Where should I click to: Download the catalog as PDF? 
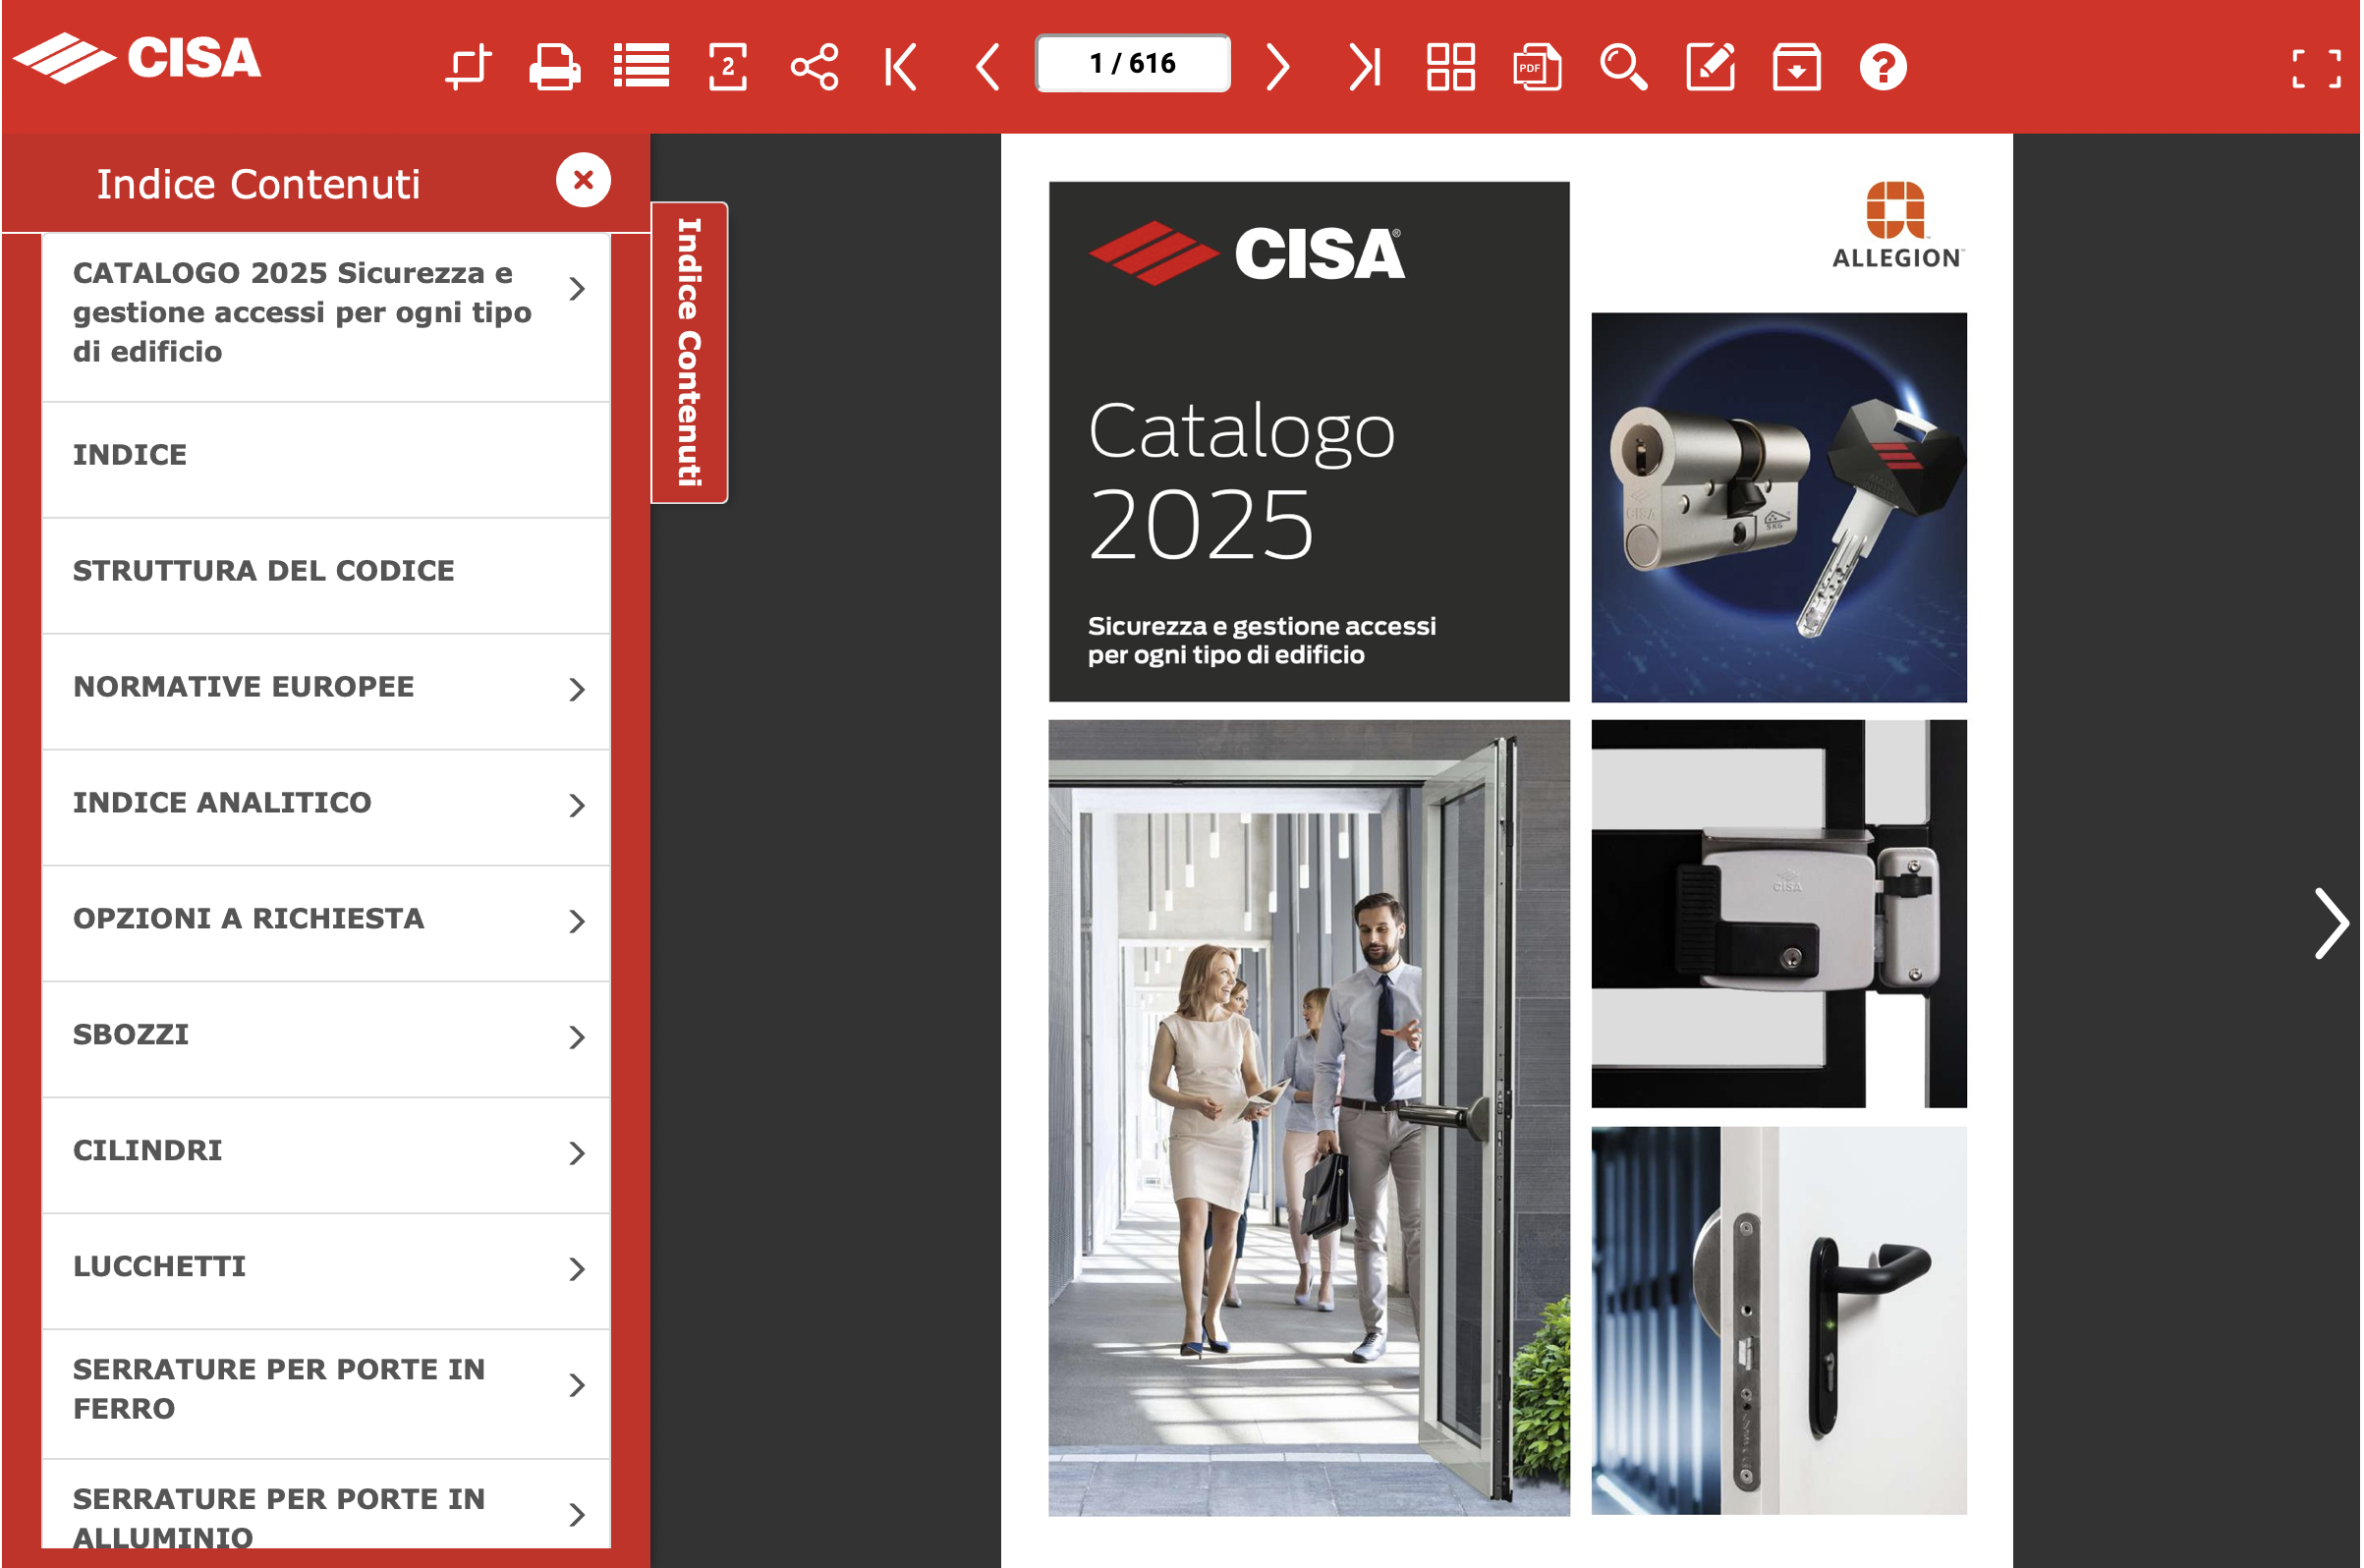1537,67
